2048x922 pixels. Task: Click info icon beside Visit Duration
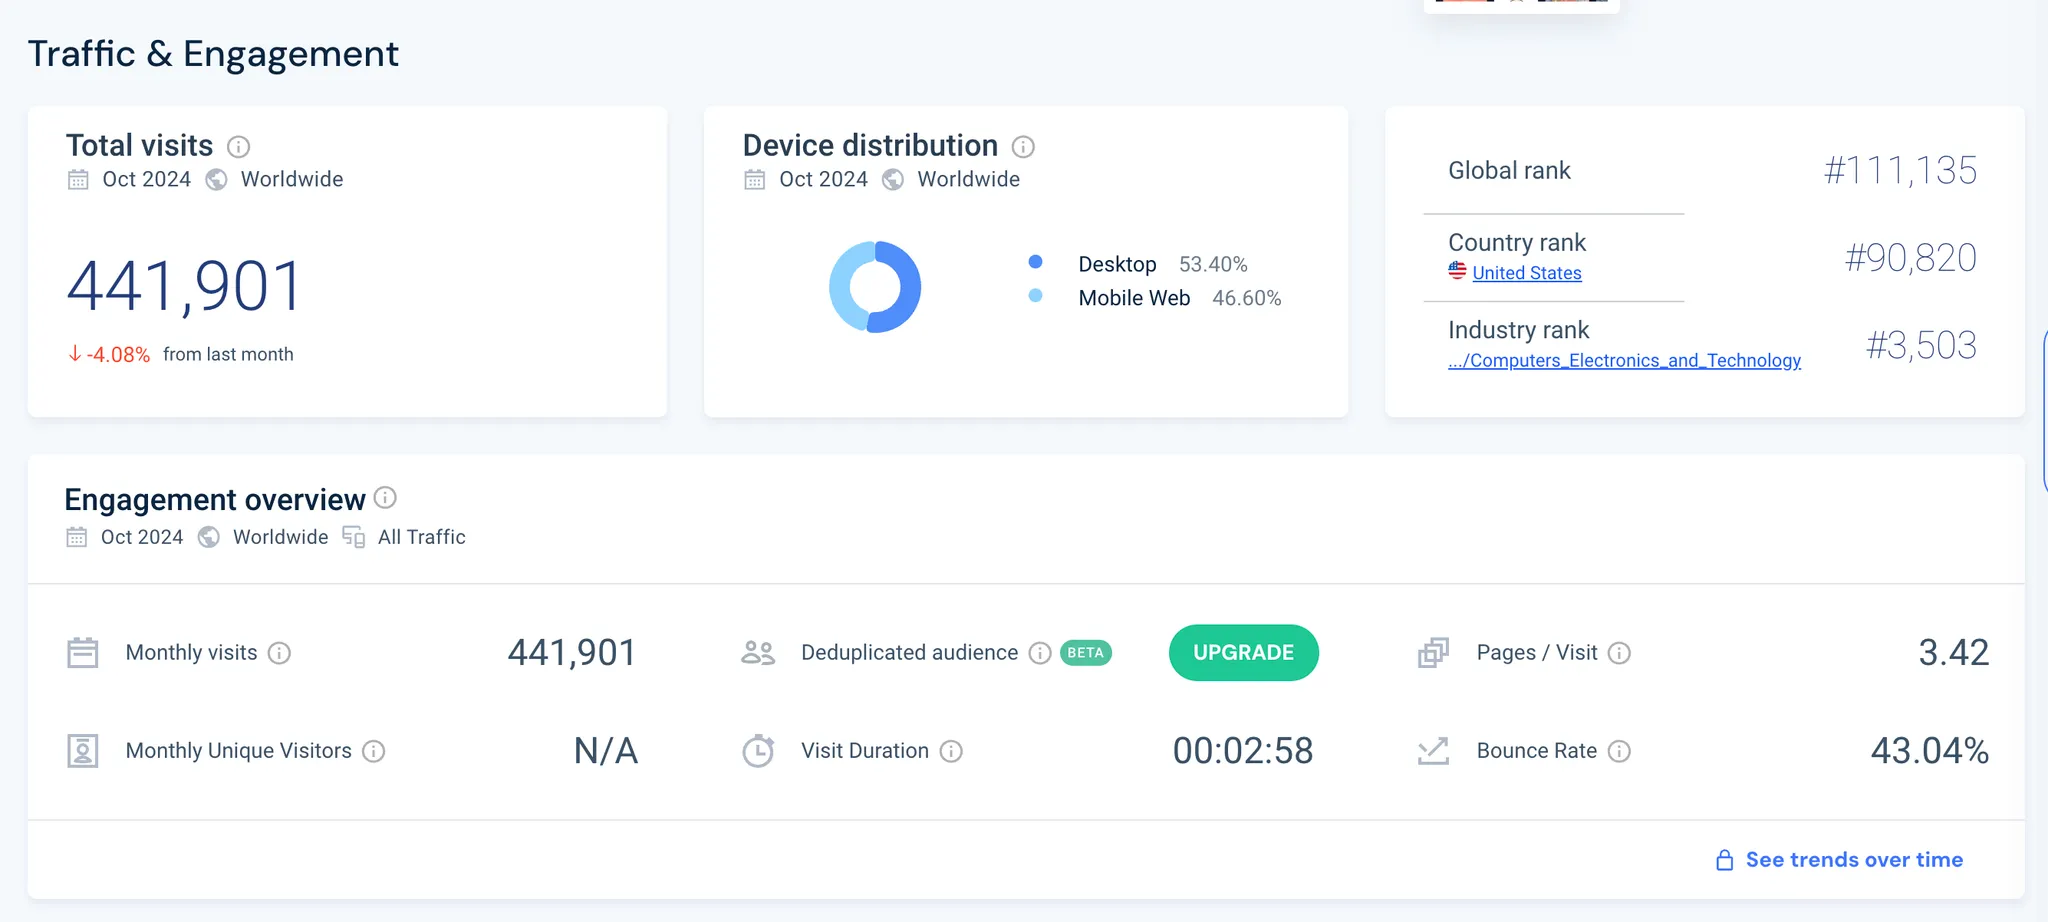click(951, 751)
